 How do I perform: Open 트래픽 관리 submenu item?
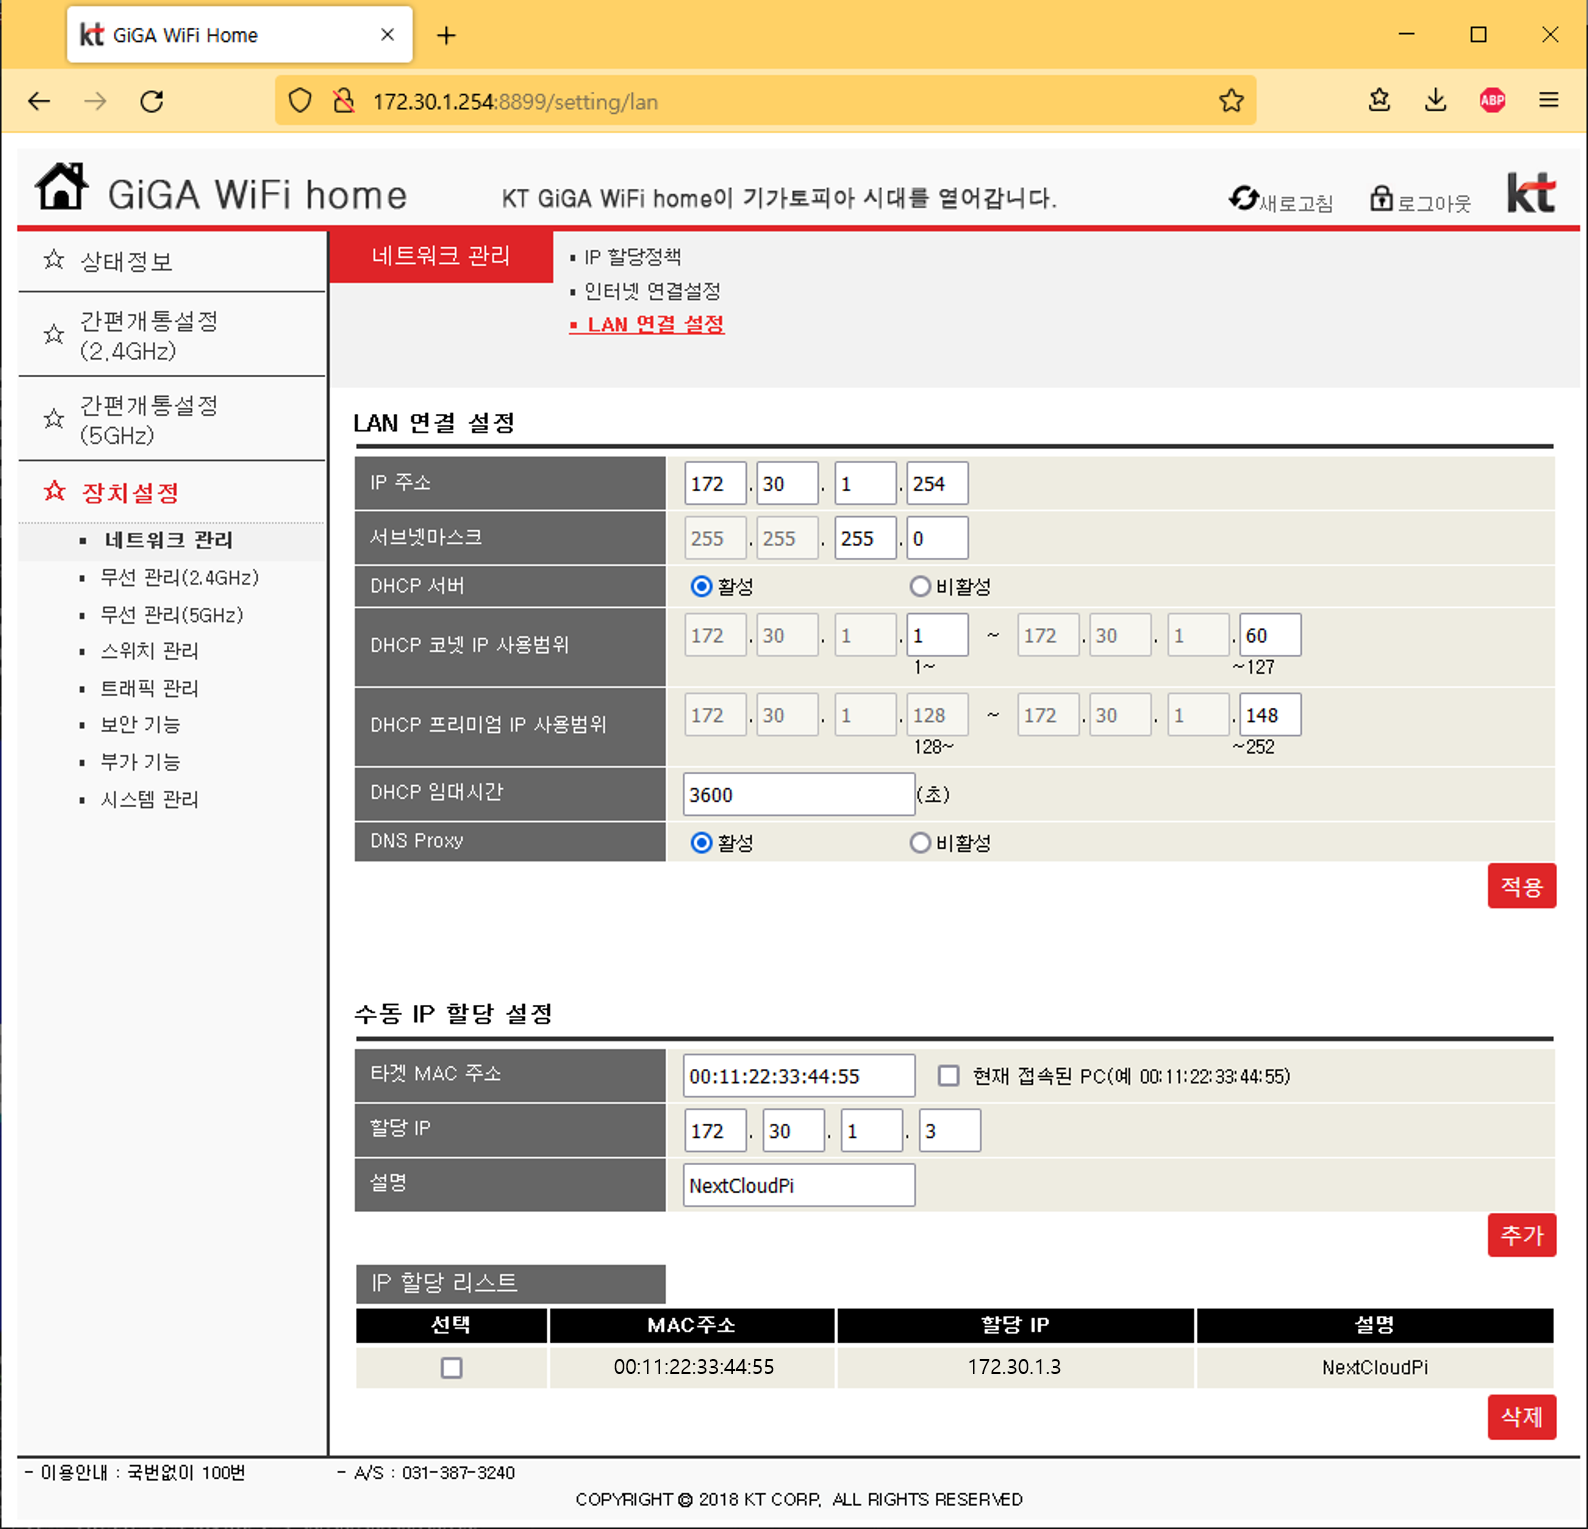[x=149, y=688]
